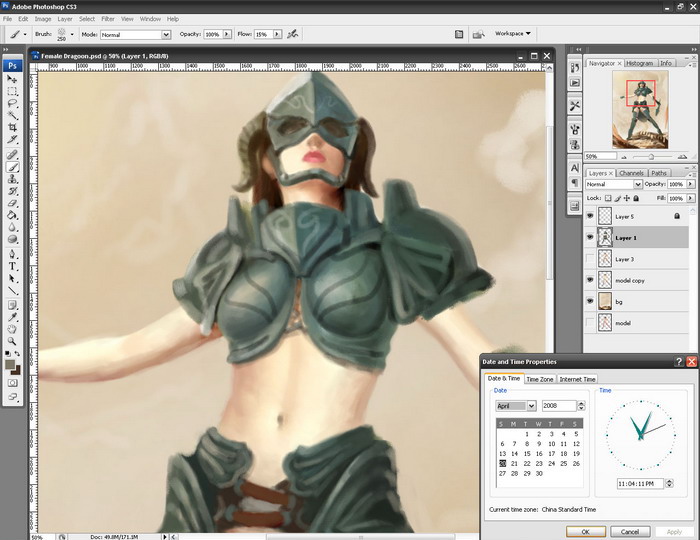This screenshot has width=700, height=540.
Task: Select the History Brush tool
Action: (x=12, y=191)
